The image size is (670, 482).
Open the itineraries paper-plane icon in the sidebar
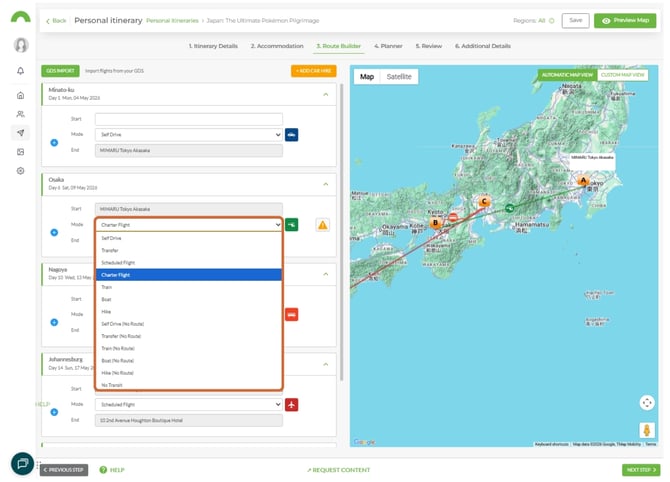coord(21,133)
